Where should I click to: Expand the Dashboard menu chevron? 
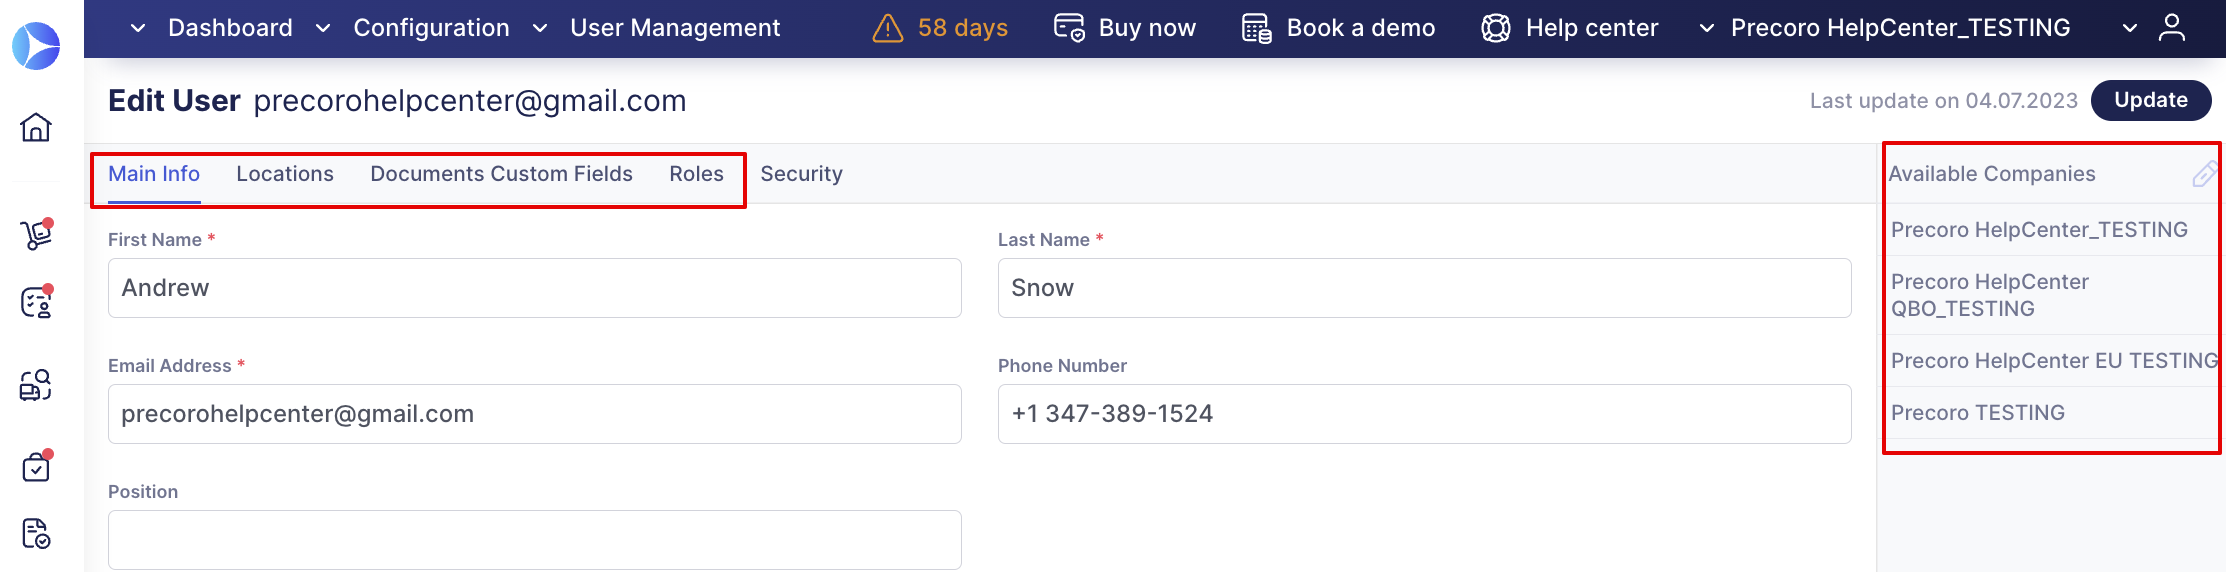(139, 28)
